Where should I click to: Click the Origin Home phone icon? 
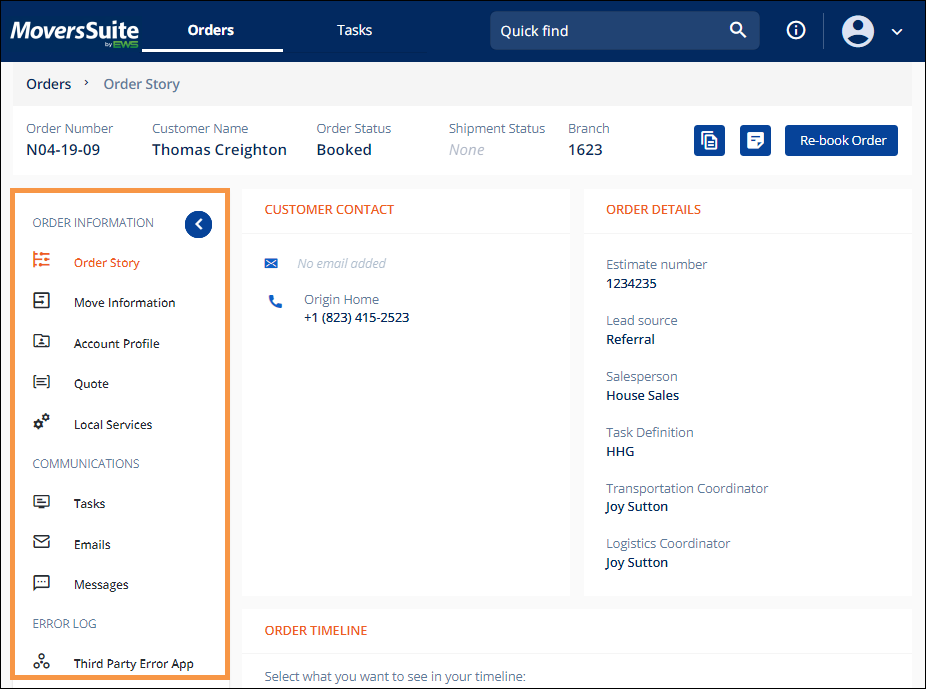click(x=275, y=301)
